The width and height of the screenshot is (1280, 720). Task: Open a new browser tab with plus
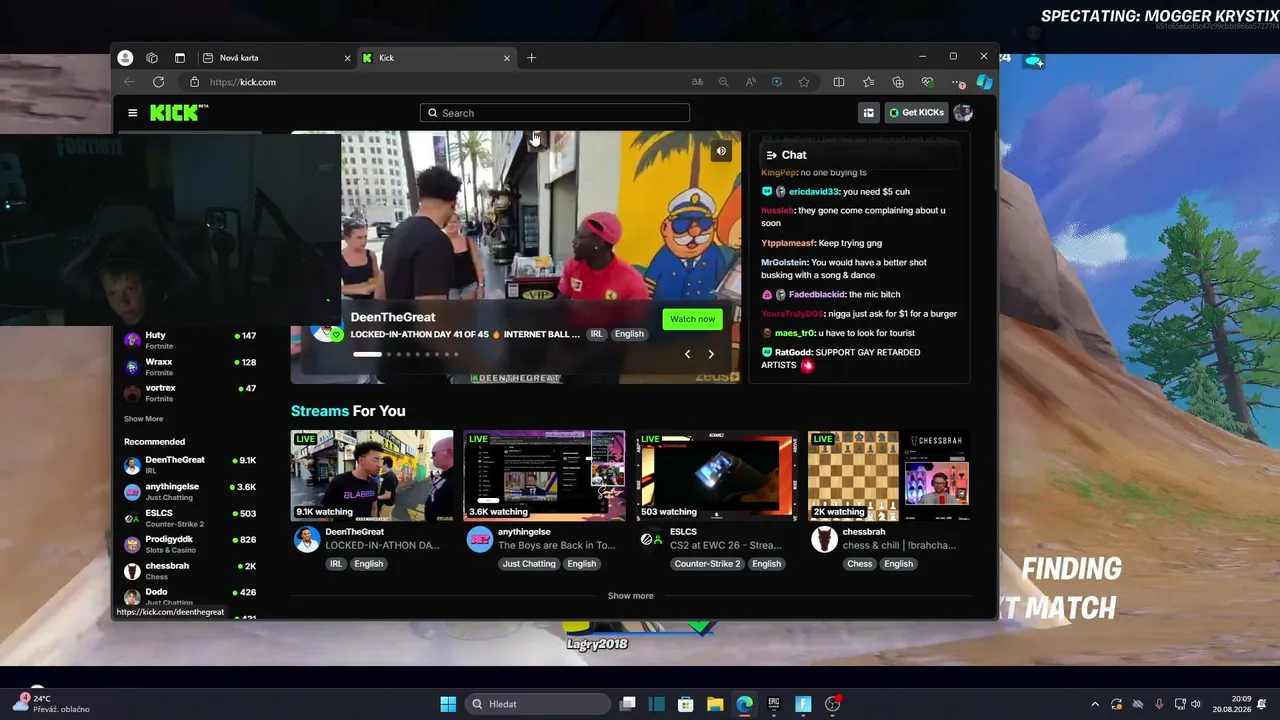click(x=531, y=58)
